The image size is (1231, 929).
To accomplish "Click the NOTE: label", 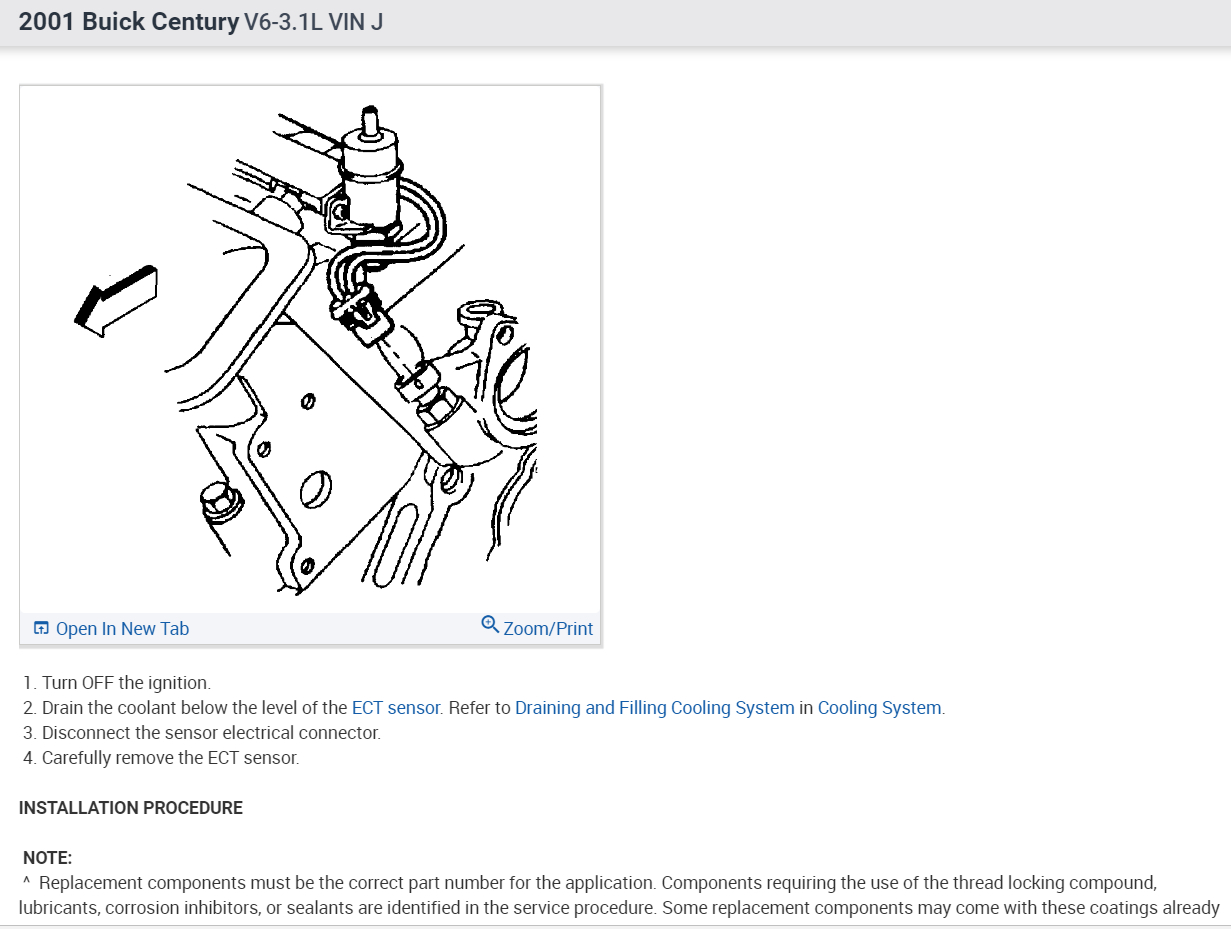I will tap(48, 858).
